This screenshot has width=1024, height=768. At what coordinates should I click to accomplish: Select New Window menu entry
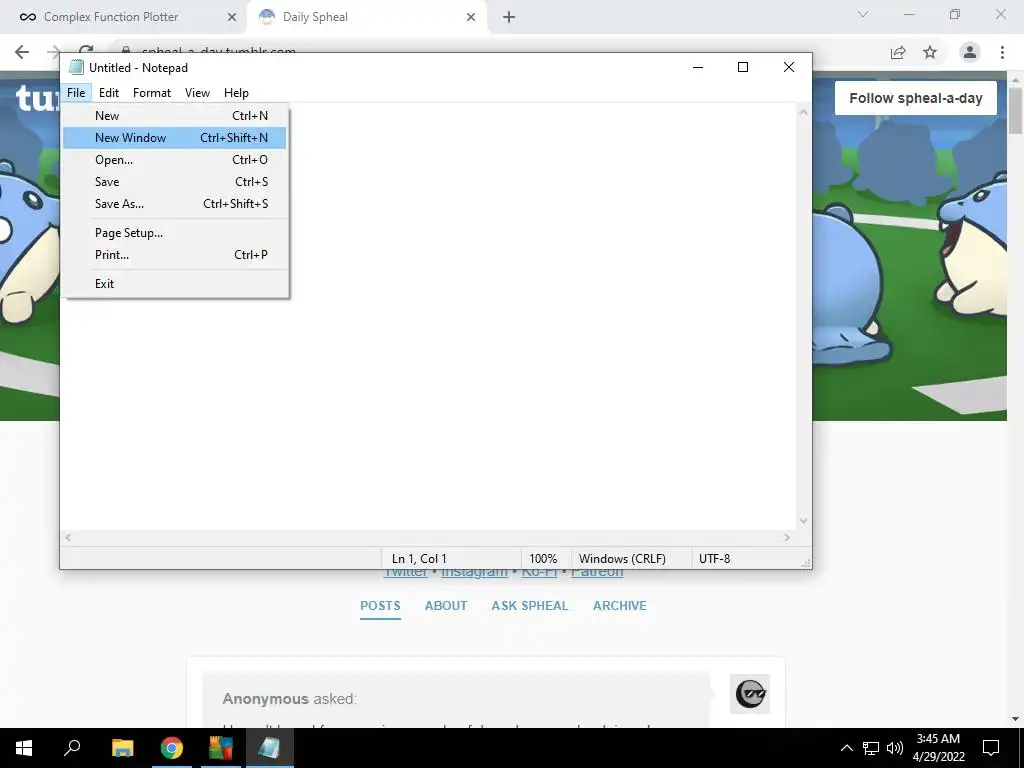174,138
